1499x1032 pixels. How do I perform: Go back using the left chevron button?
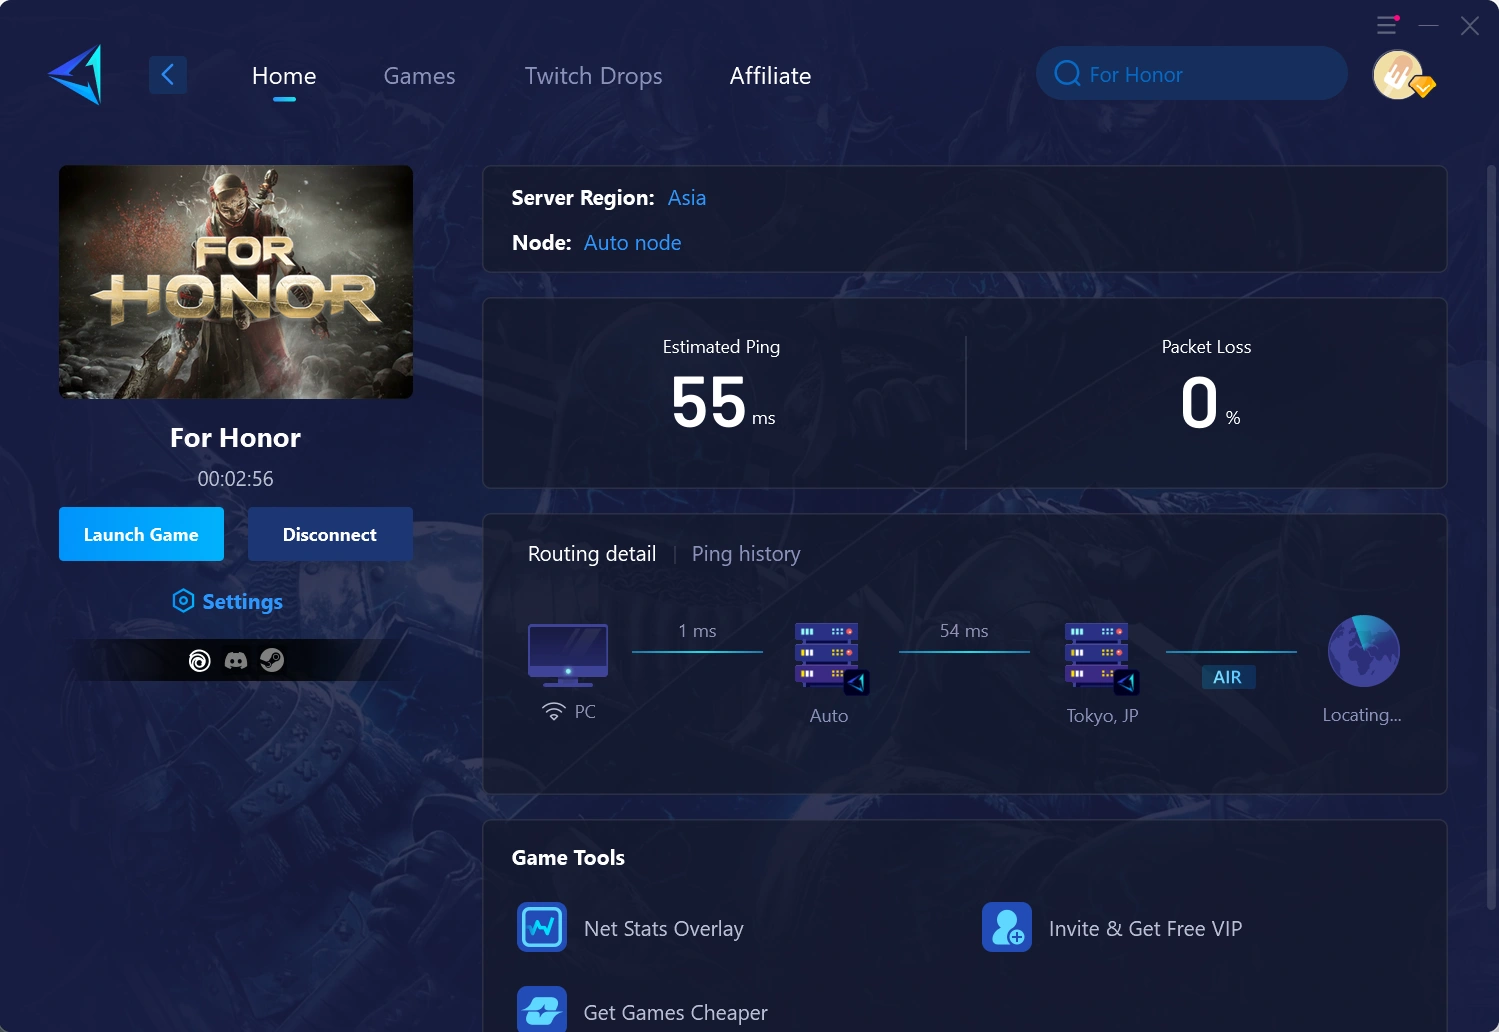tap(168, 74)
